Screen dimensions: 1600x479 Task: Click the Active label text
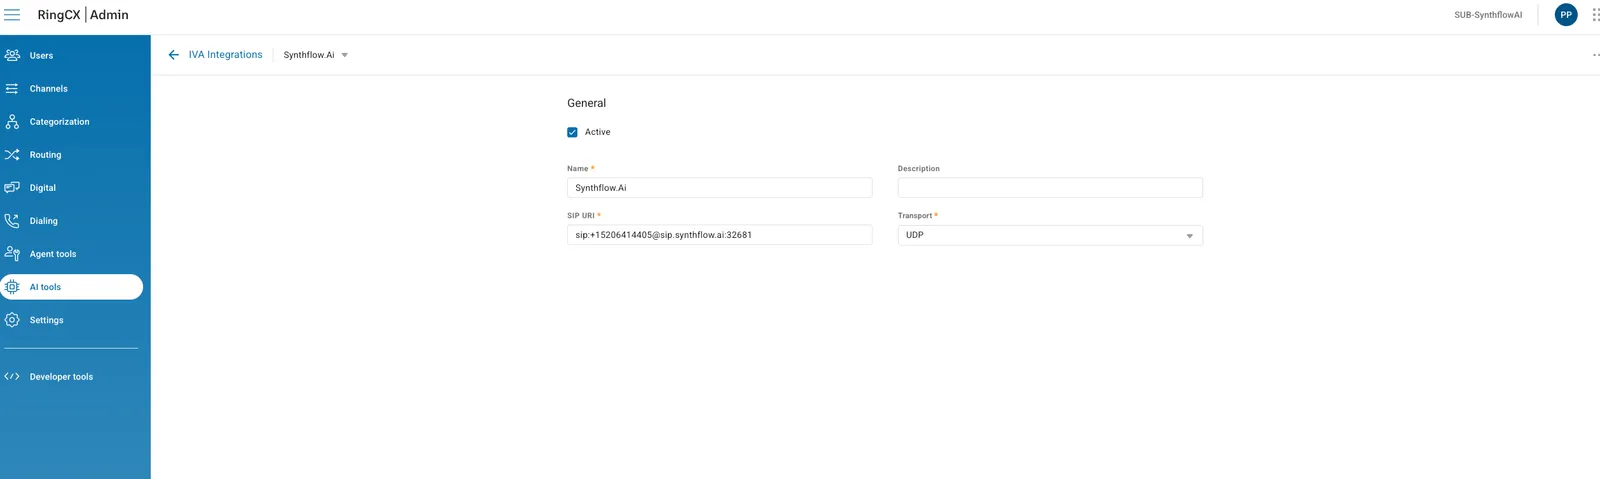pos(597,132)
